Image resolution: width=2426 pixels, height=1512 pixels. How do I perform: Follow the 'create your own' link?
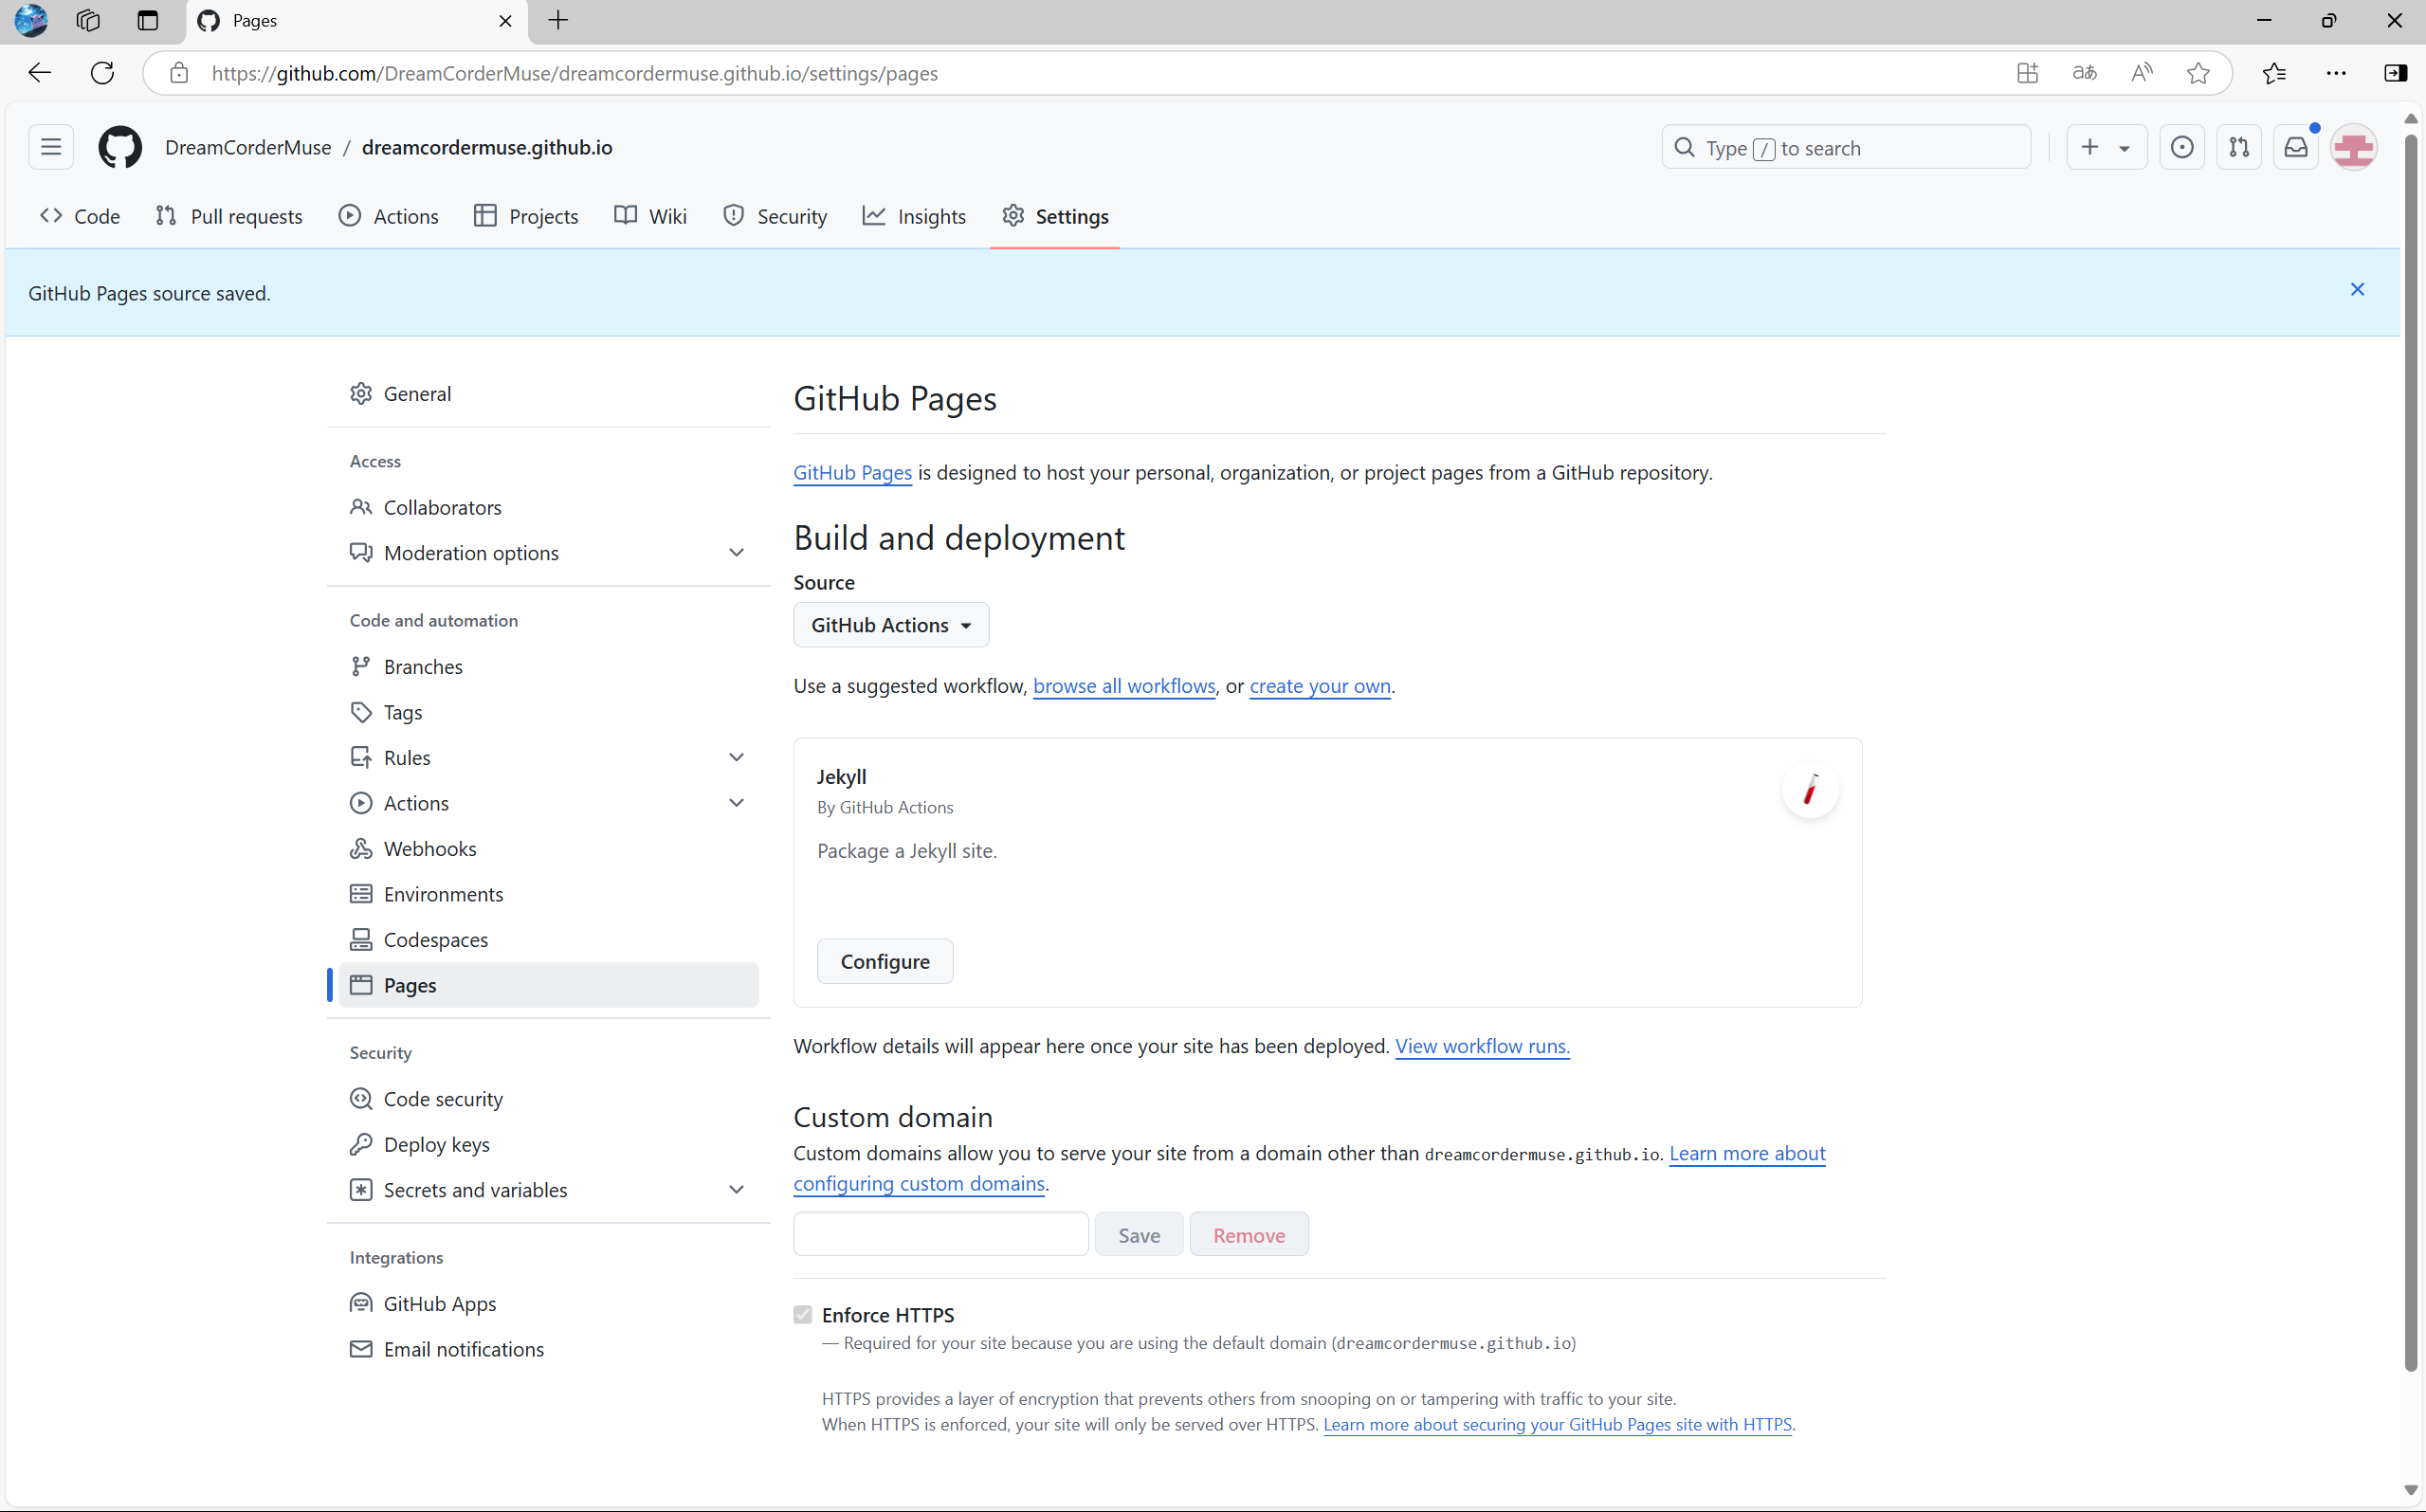(x=1320, y=686)
